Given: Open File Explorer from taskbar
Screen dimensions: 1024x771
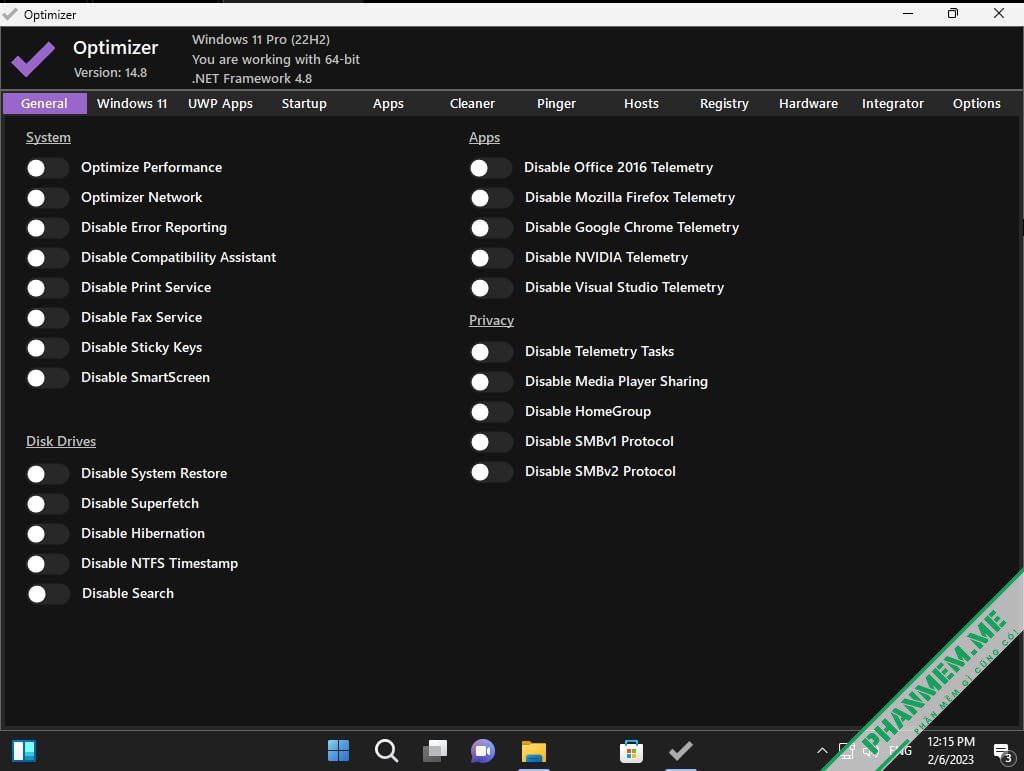Looking at the screenshot, I should coord(534,751).
